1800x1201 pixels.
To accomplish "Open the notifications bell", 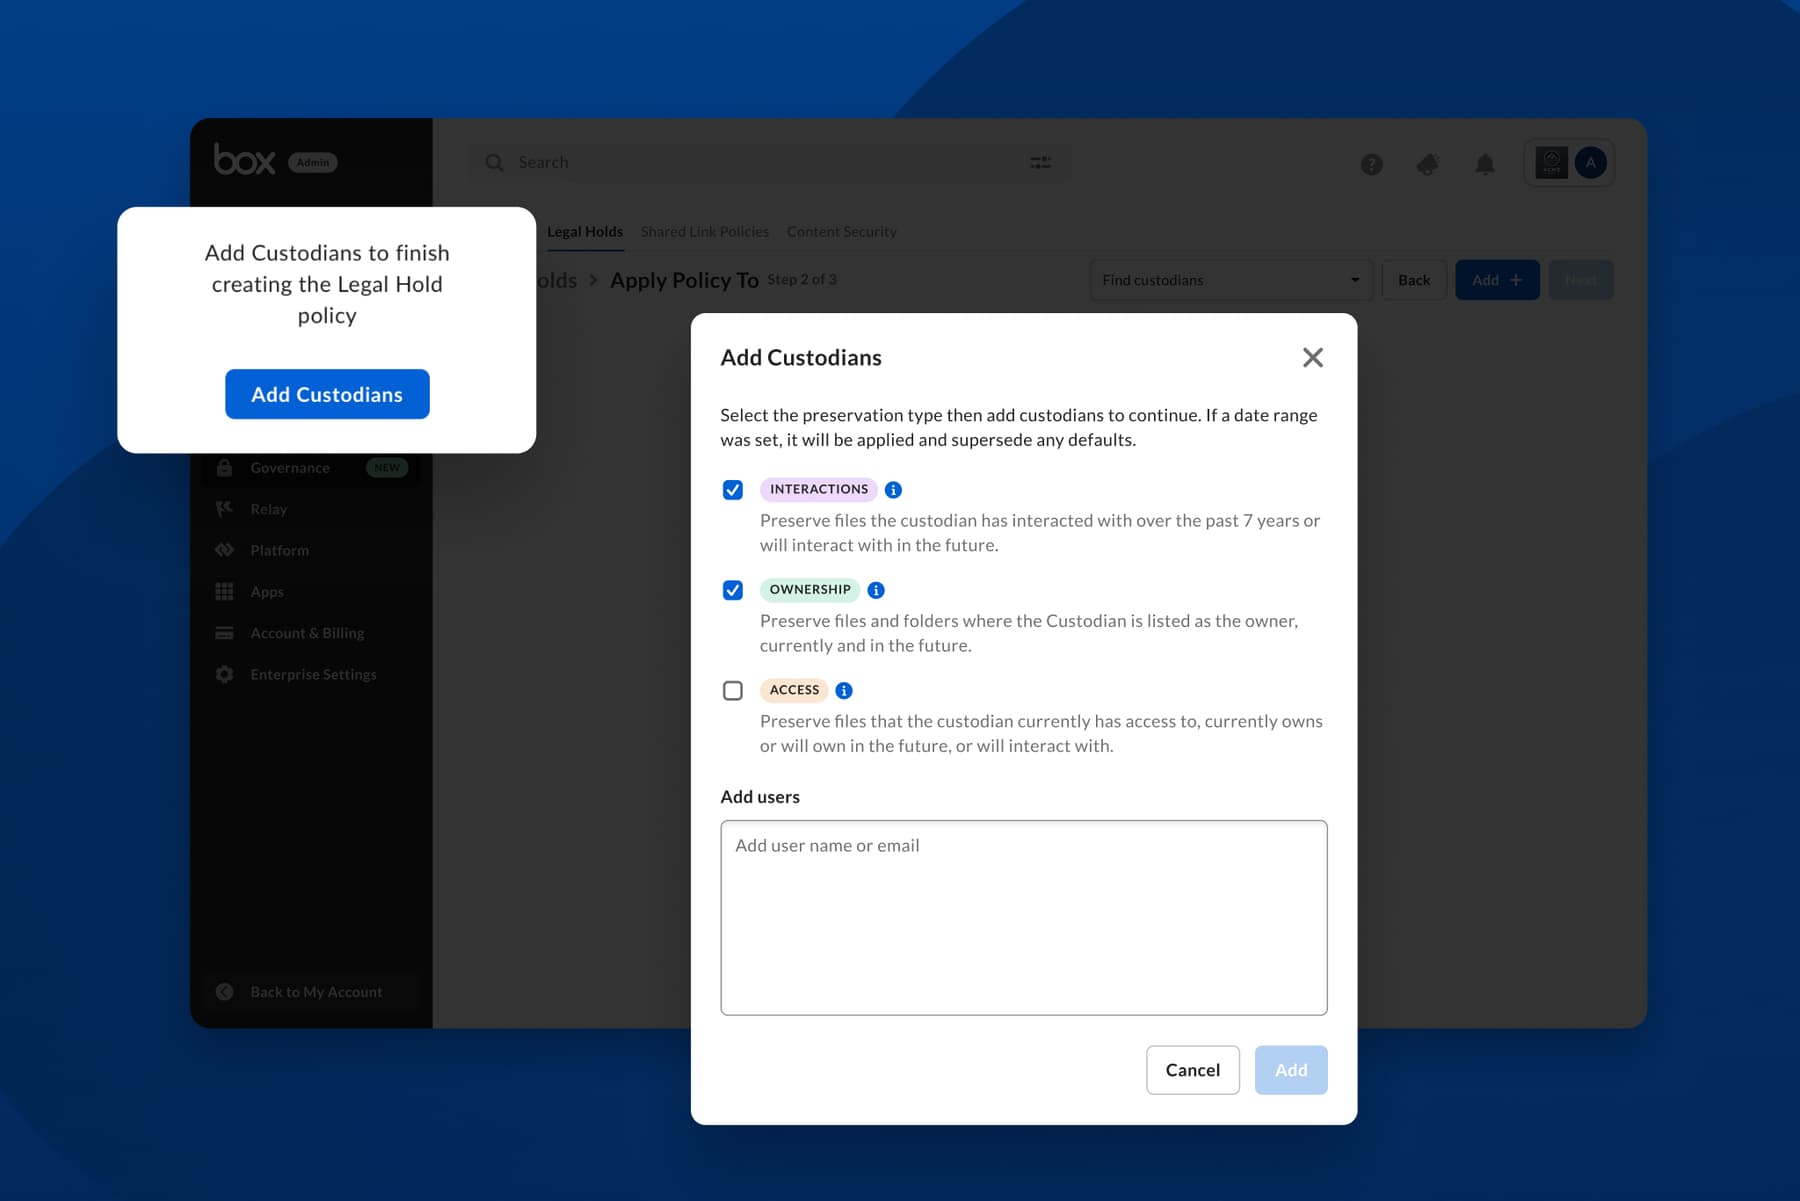I will point(1485,164).
